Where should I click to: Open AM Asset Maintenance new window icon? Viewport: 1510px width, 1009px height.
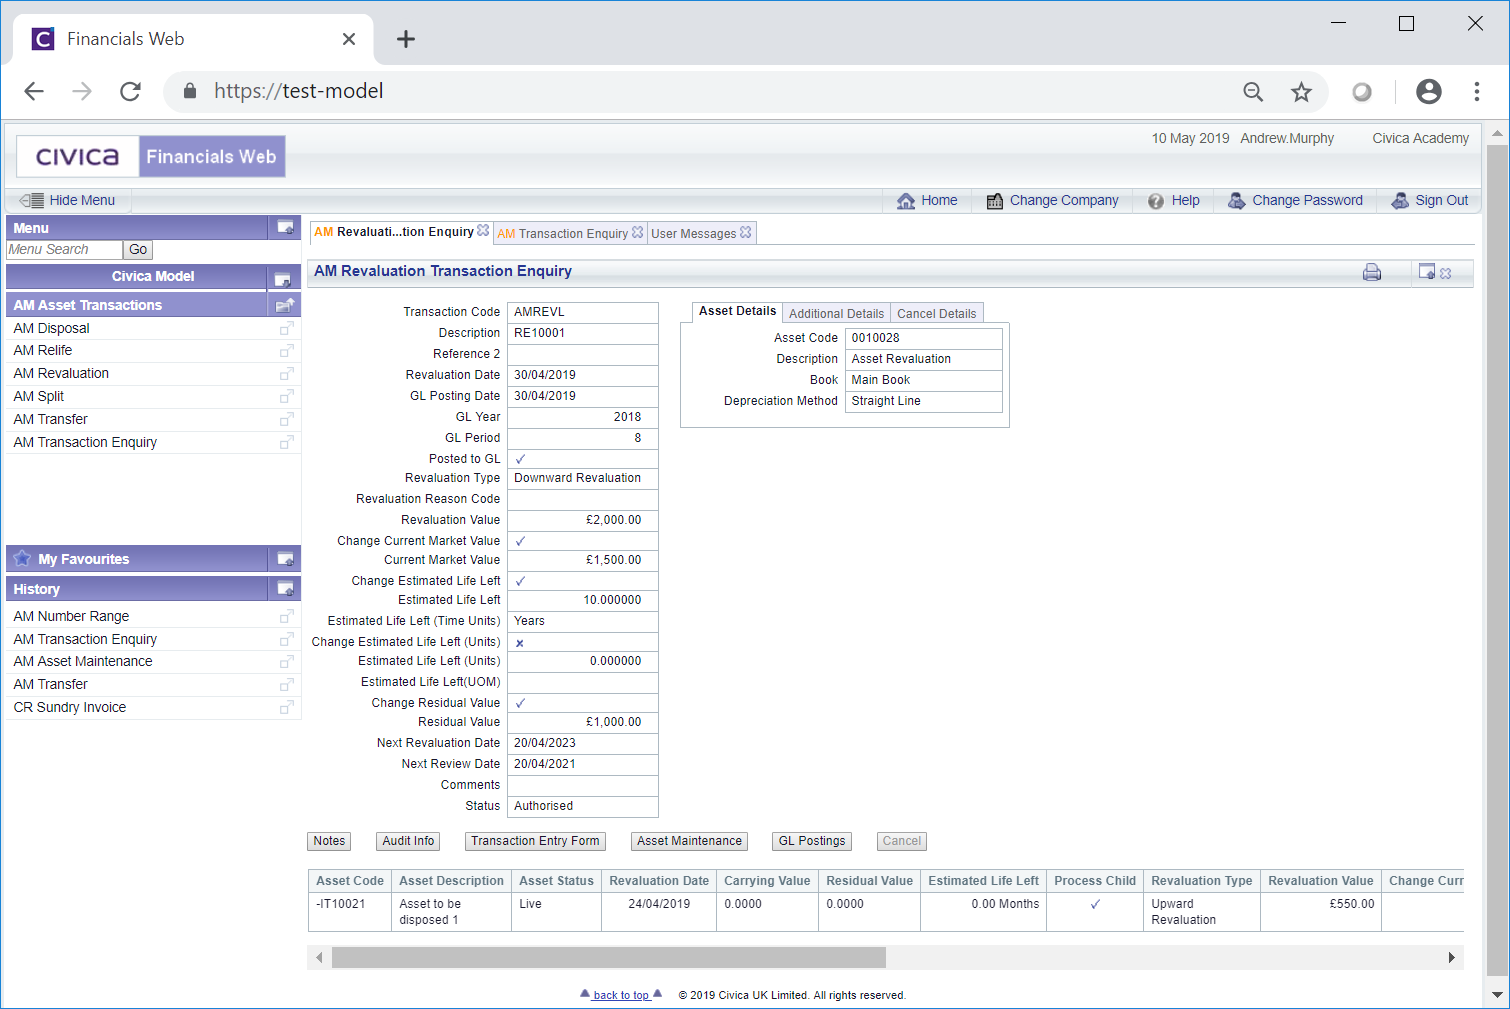click(x=286, y=662)
